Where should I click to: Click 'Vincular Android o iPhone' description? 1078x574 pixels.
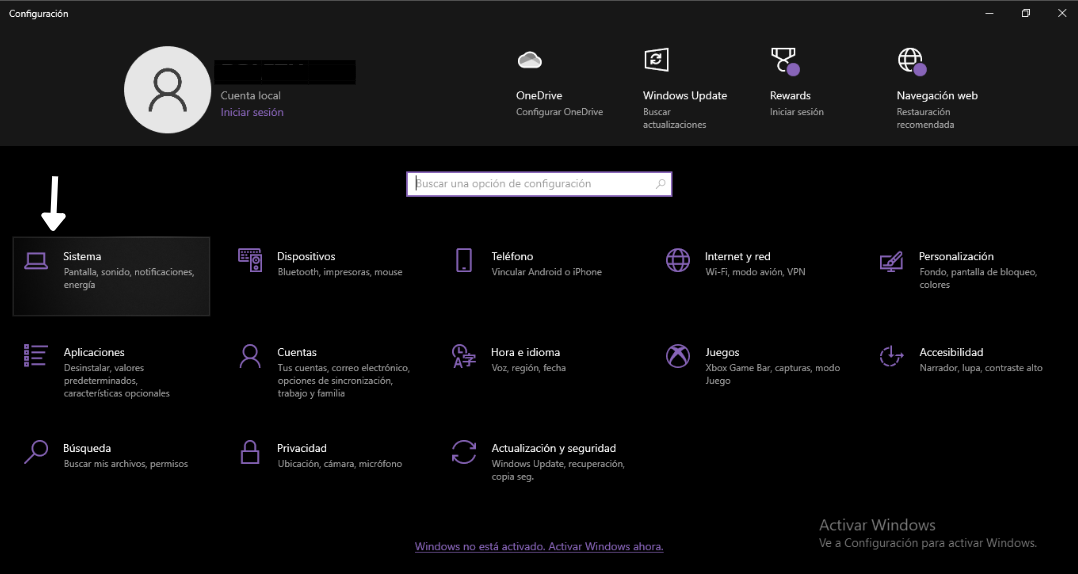coord(547,272)
